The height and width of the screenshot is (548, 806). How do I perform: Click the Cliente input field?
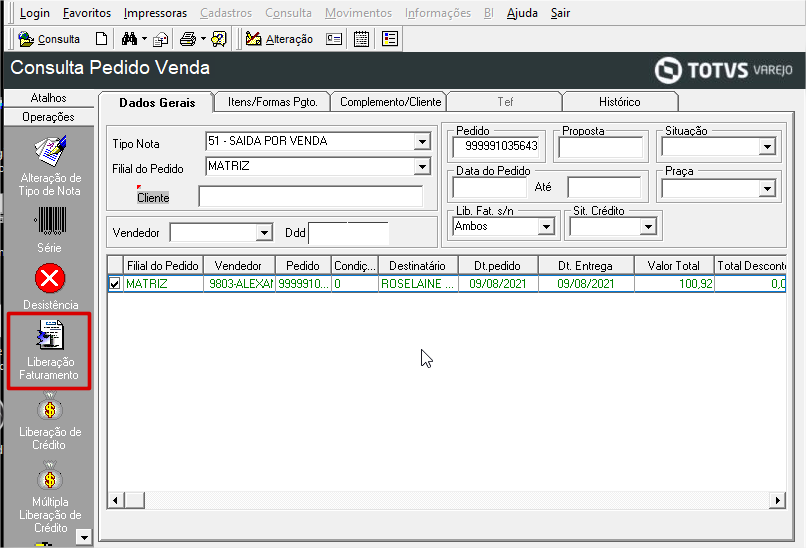[x=311, y=196]
